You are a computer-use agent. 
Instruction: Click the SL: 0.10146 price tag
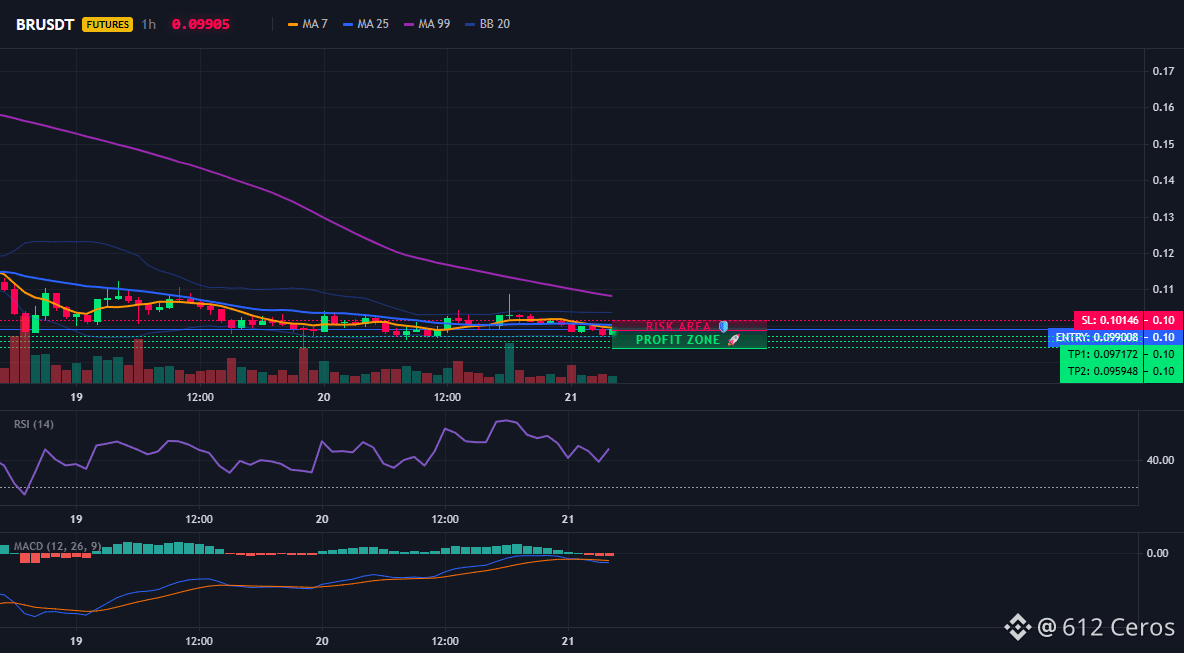pyautogui.click(x=1108, y=320)
